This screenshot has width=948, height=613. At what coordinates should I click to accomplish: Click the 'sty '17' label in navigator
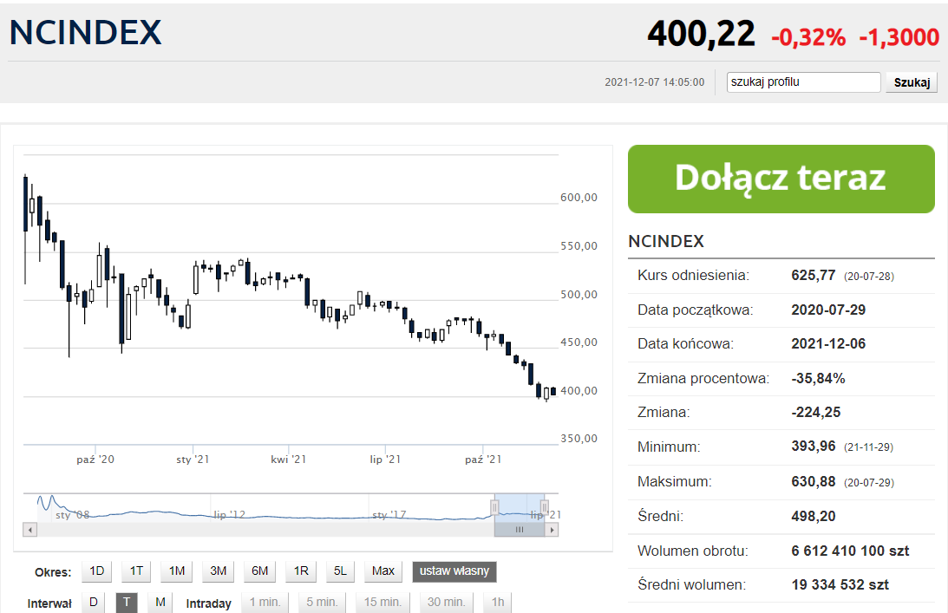[x=389, y=515]
